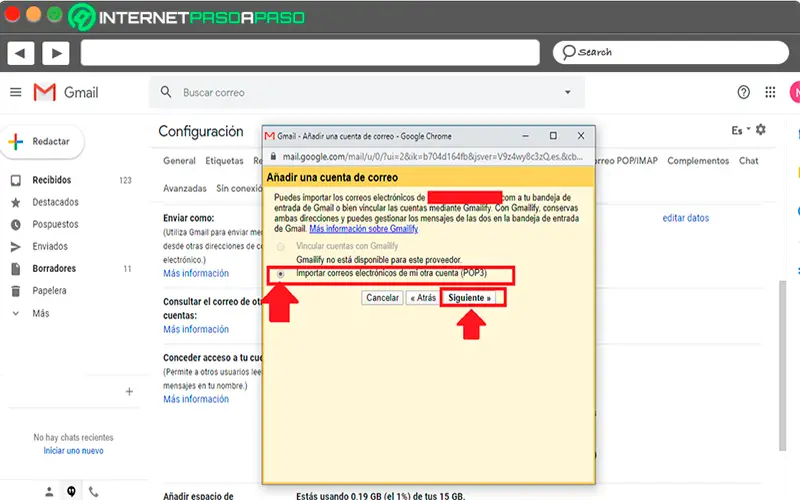This screenshot has height=500, width=800.
Task: Click the plus icon to add a chat
Action: click(x=129, y=391)
